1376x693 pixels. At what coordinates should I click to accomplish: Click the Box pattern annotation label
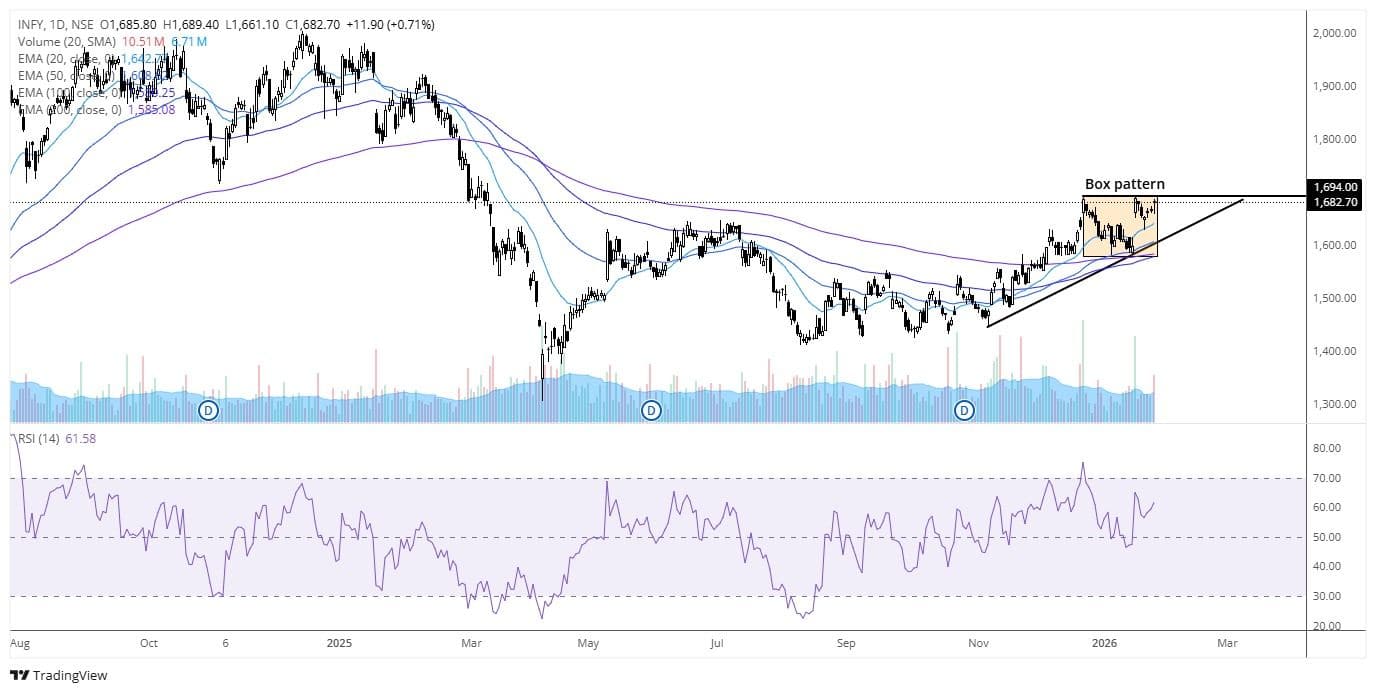[1125, 185]
